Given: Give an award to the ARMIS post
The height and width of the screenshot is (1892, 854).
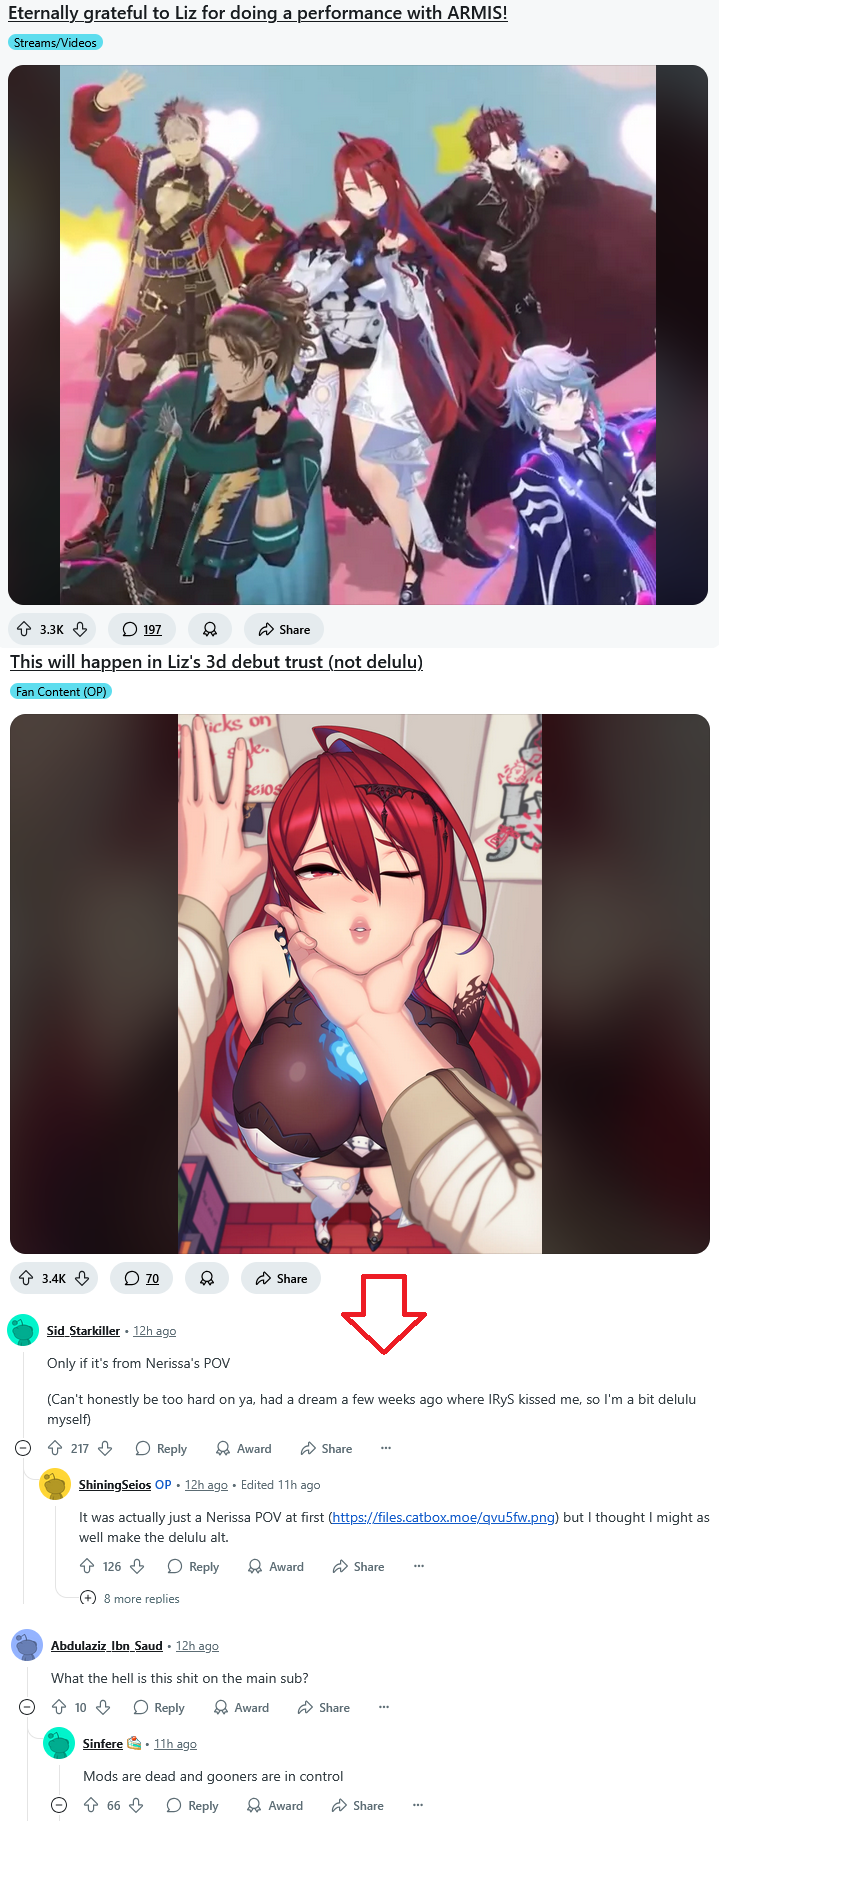Looking at the screenshot, I should (210, 629).
